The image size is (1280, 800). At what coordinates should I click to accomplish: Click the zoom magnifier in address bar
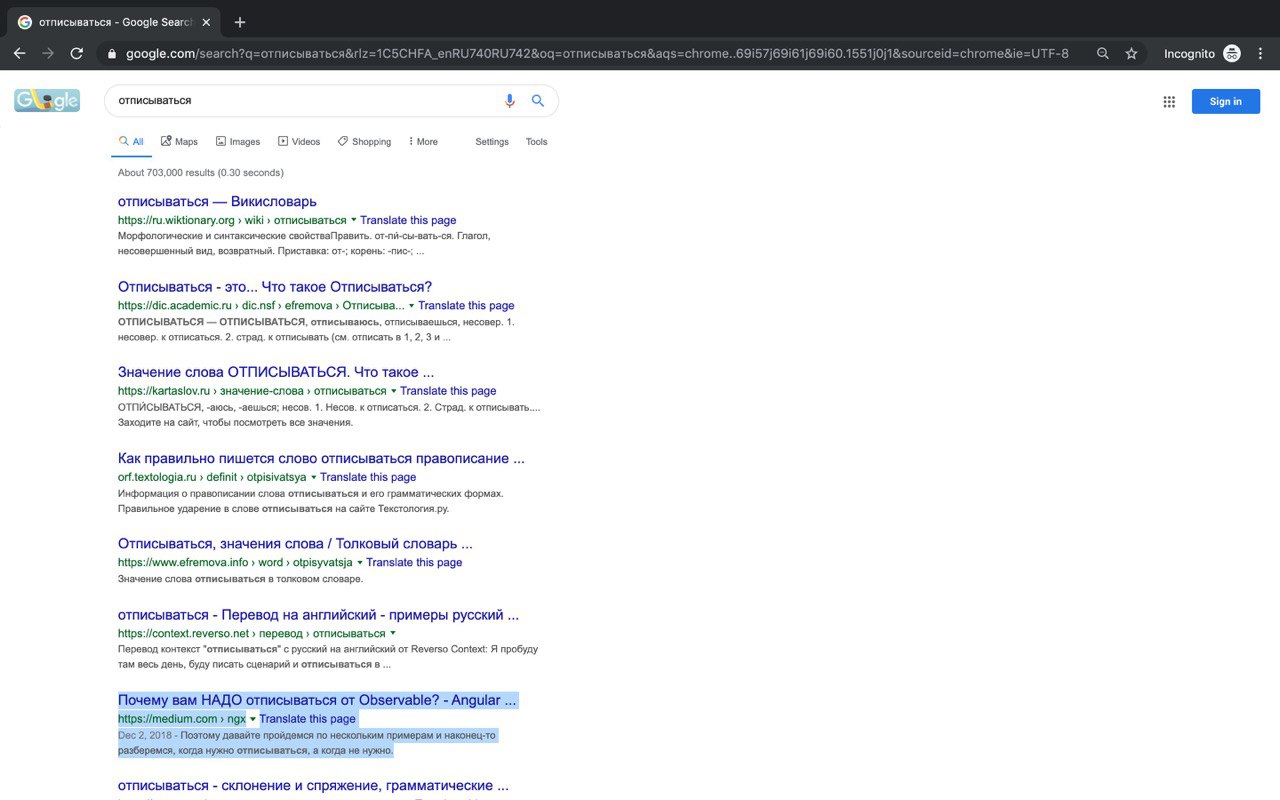1103,54
